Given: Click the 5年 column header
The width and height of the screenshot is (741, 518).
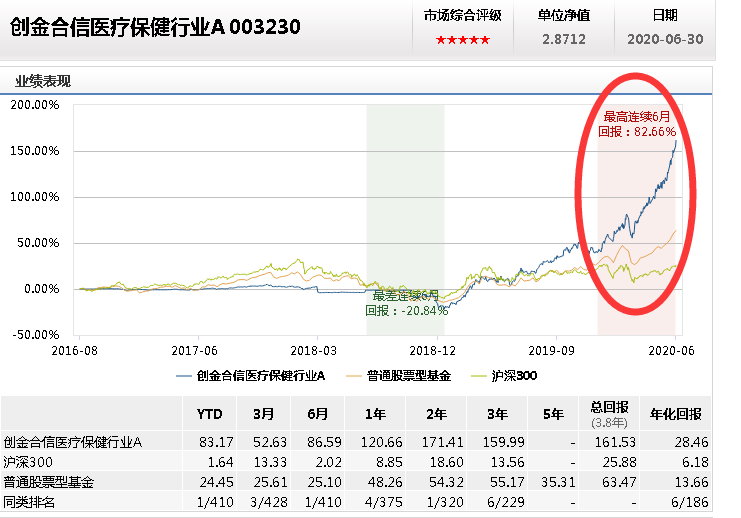Looking at the screenshot, I should point(553,414).
